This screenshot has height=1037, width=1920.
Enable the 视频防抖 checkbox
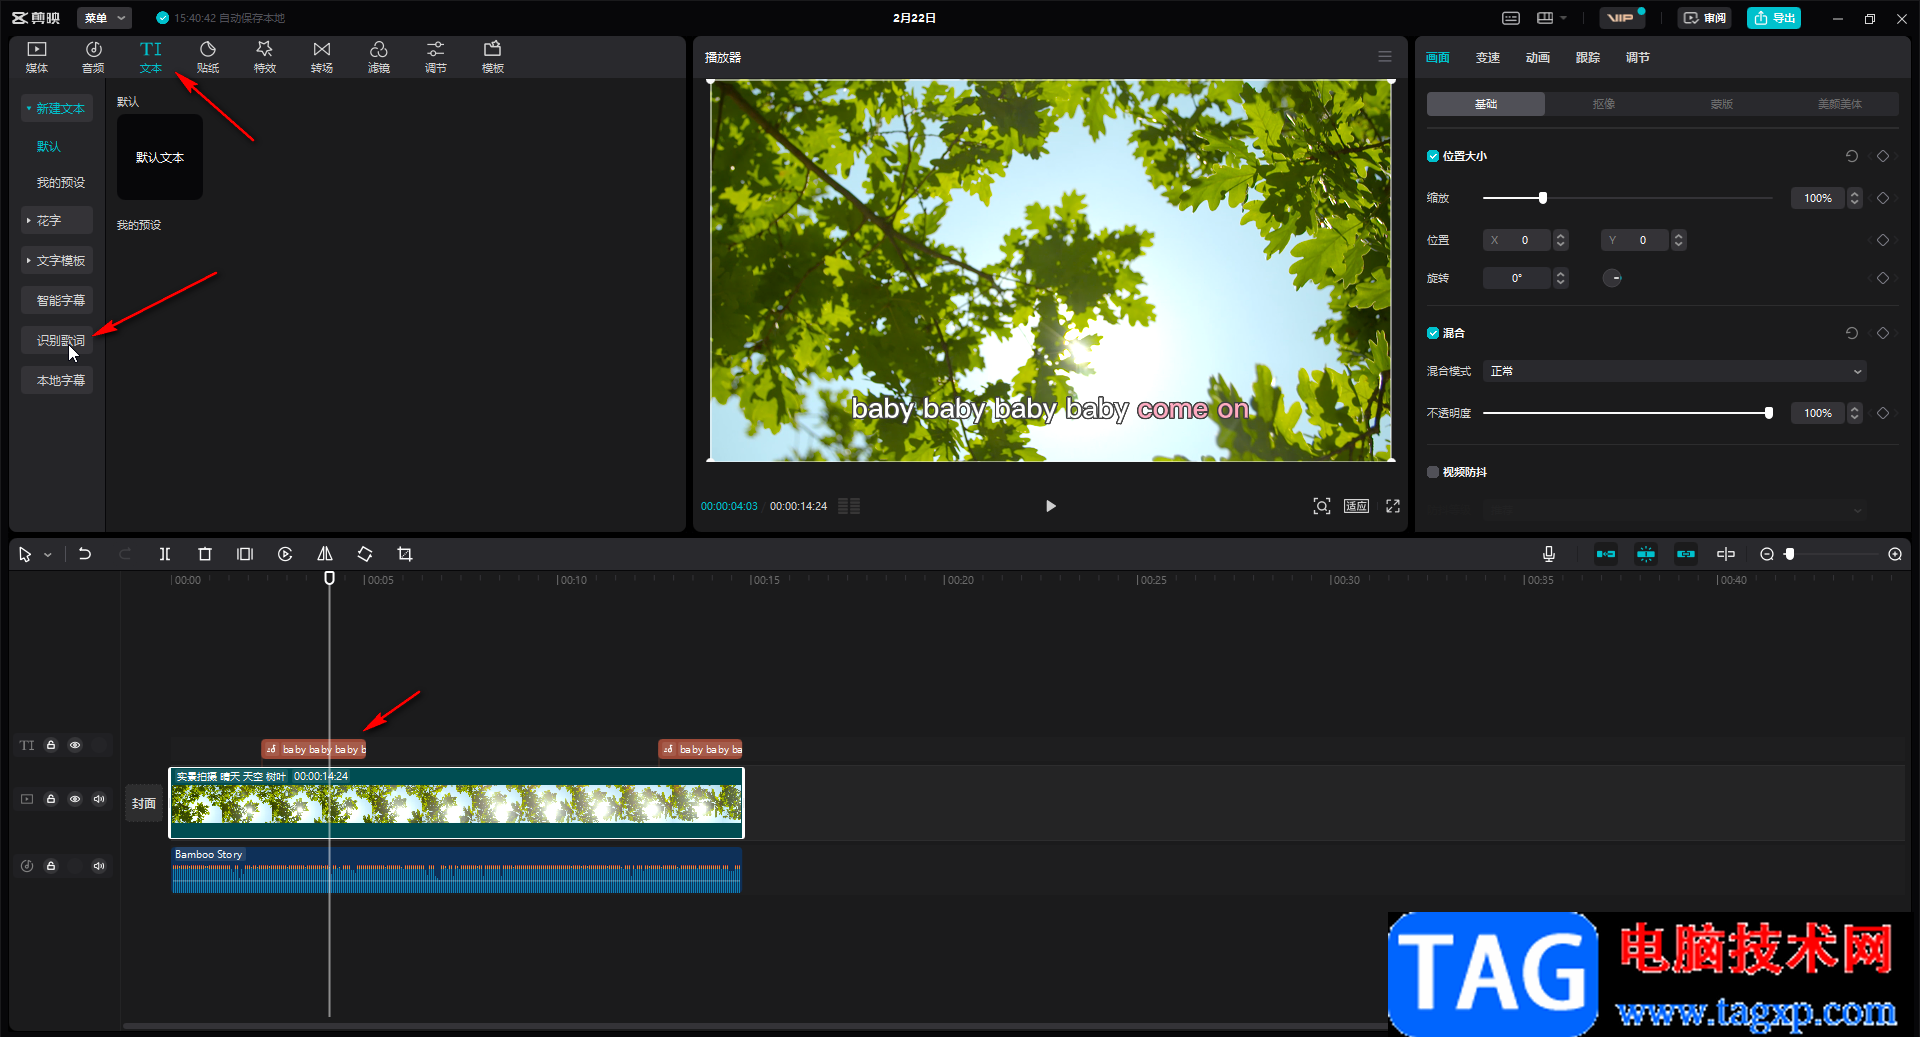click(x=1433, y=472)
